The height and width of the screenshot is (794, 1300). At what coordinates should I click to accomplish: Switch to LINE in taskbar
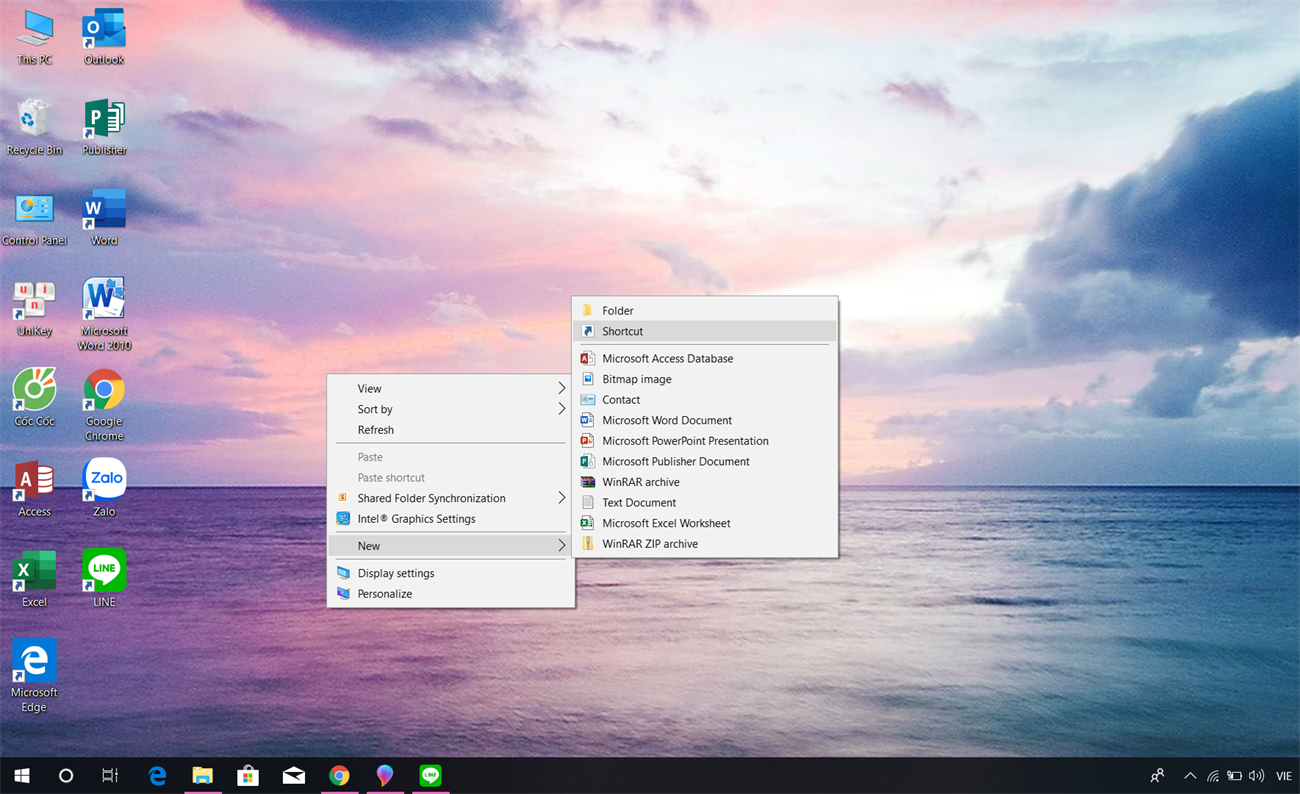tap(430, 775)
